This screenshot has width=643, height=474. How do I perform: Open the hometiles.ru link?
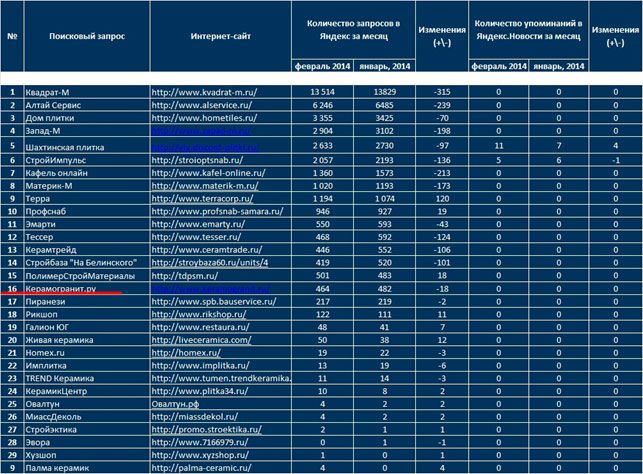[202, 117]
